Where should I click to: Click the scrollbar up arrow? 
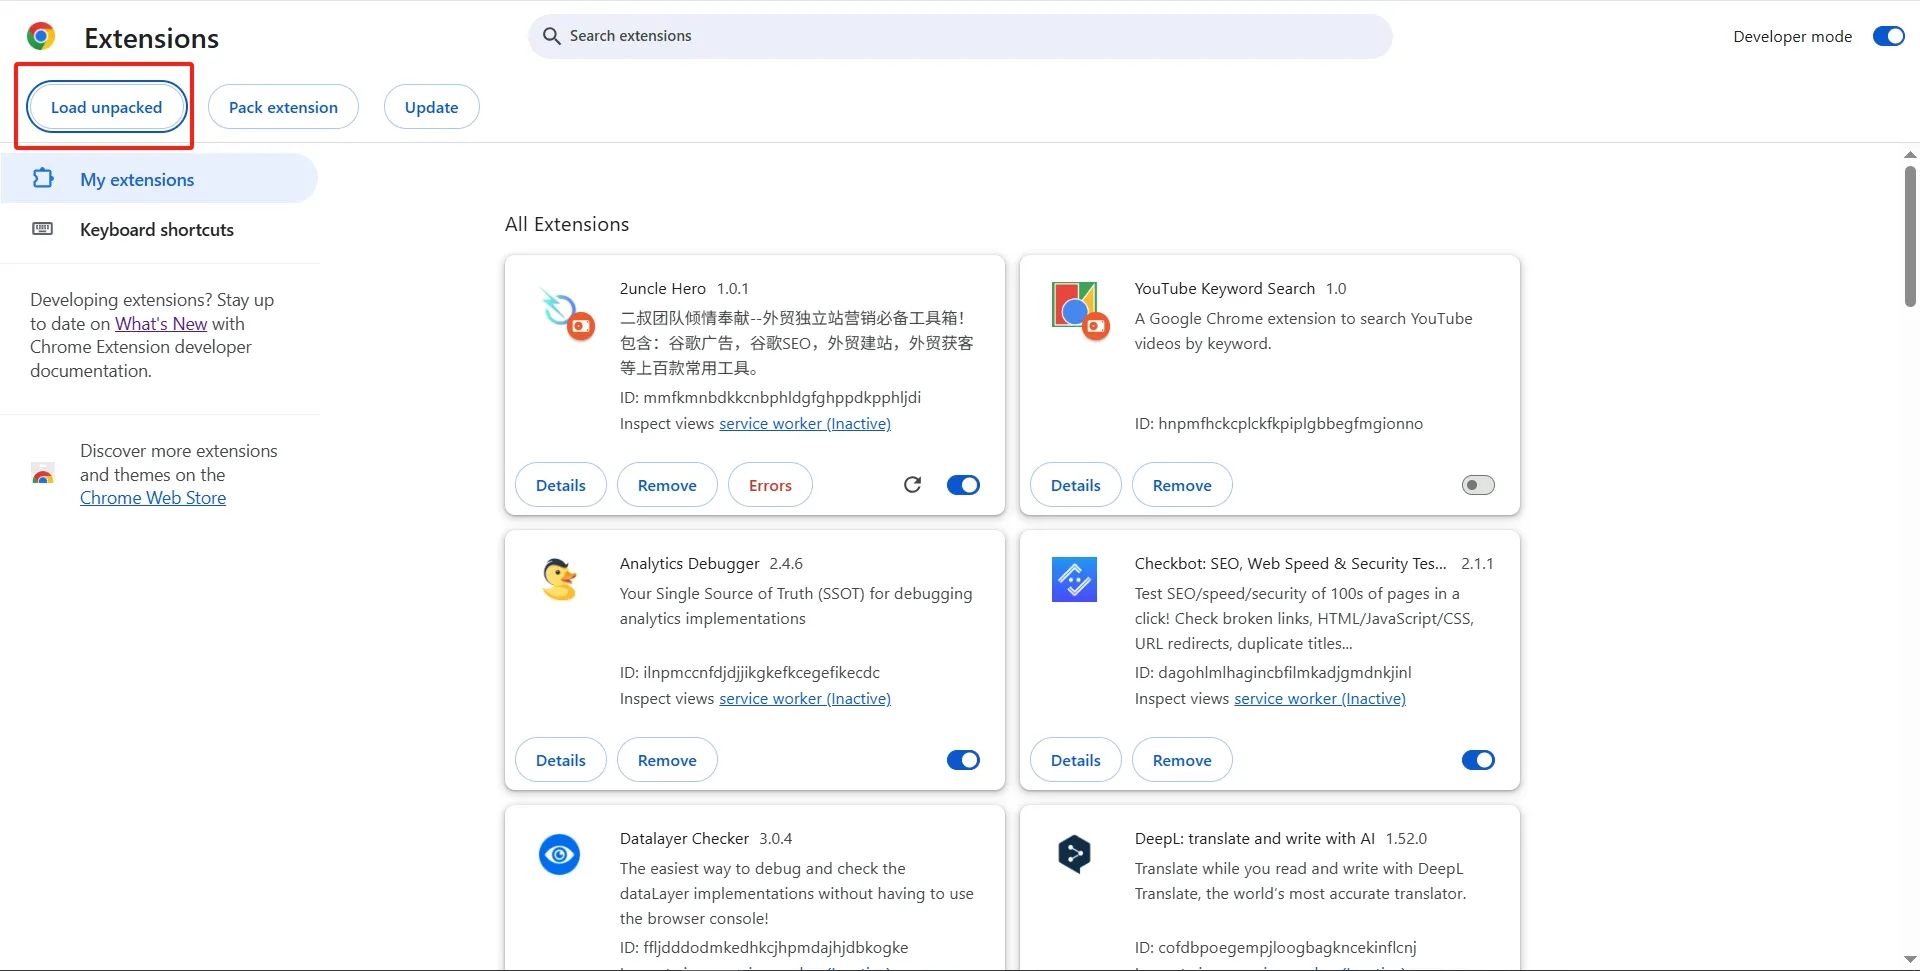[1910, 155]
